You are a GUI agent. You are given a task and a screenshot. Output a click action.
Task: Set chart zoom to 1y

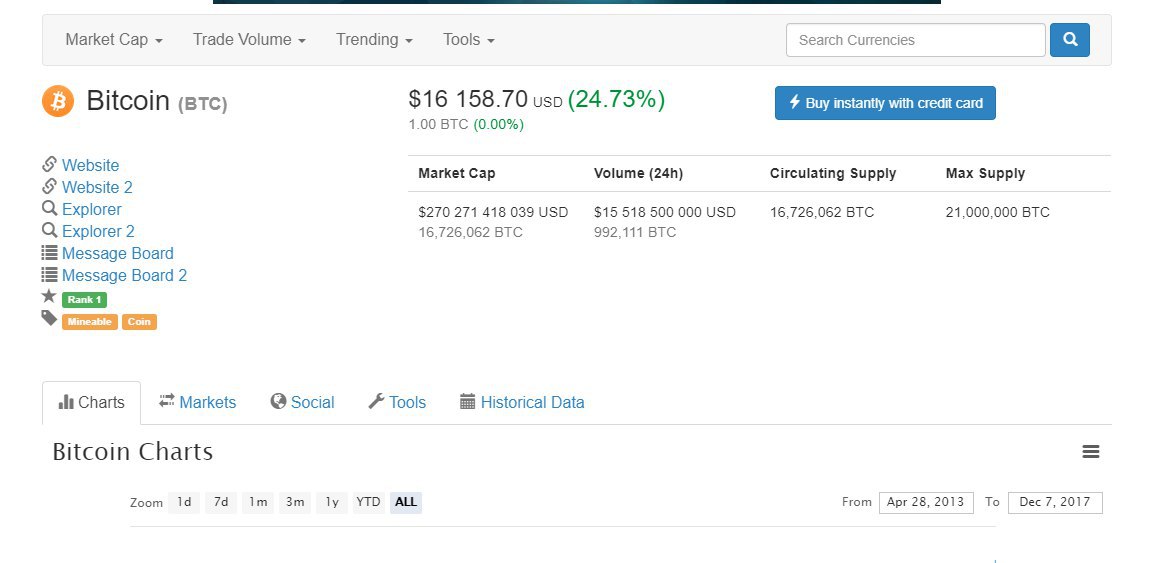click(332, 503)
